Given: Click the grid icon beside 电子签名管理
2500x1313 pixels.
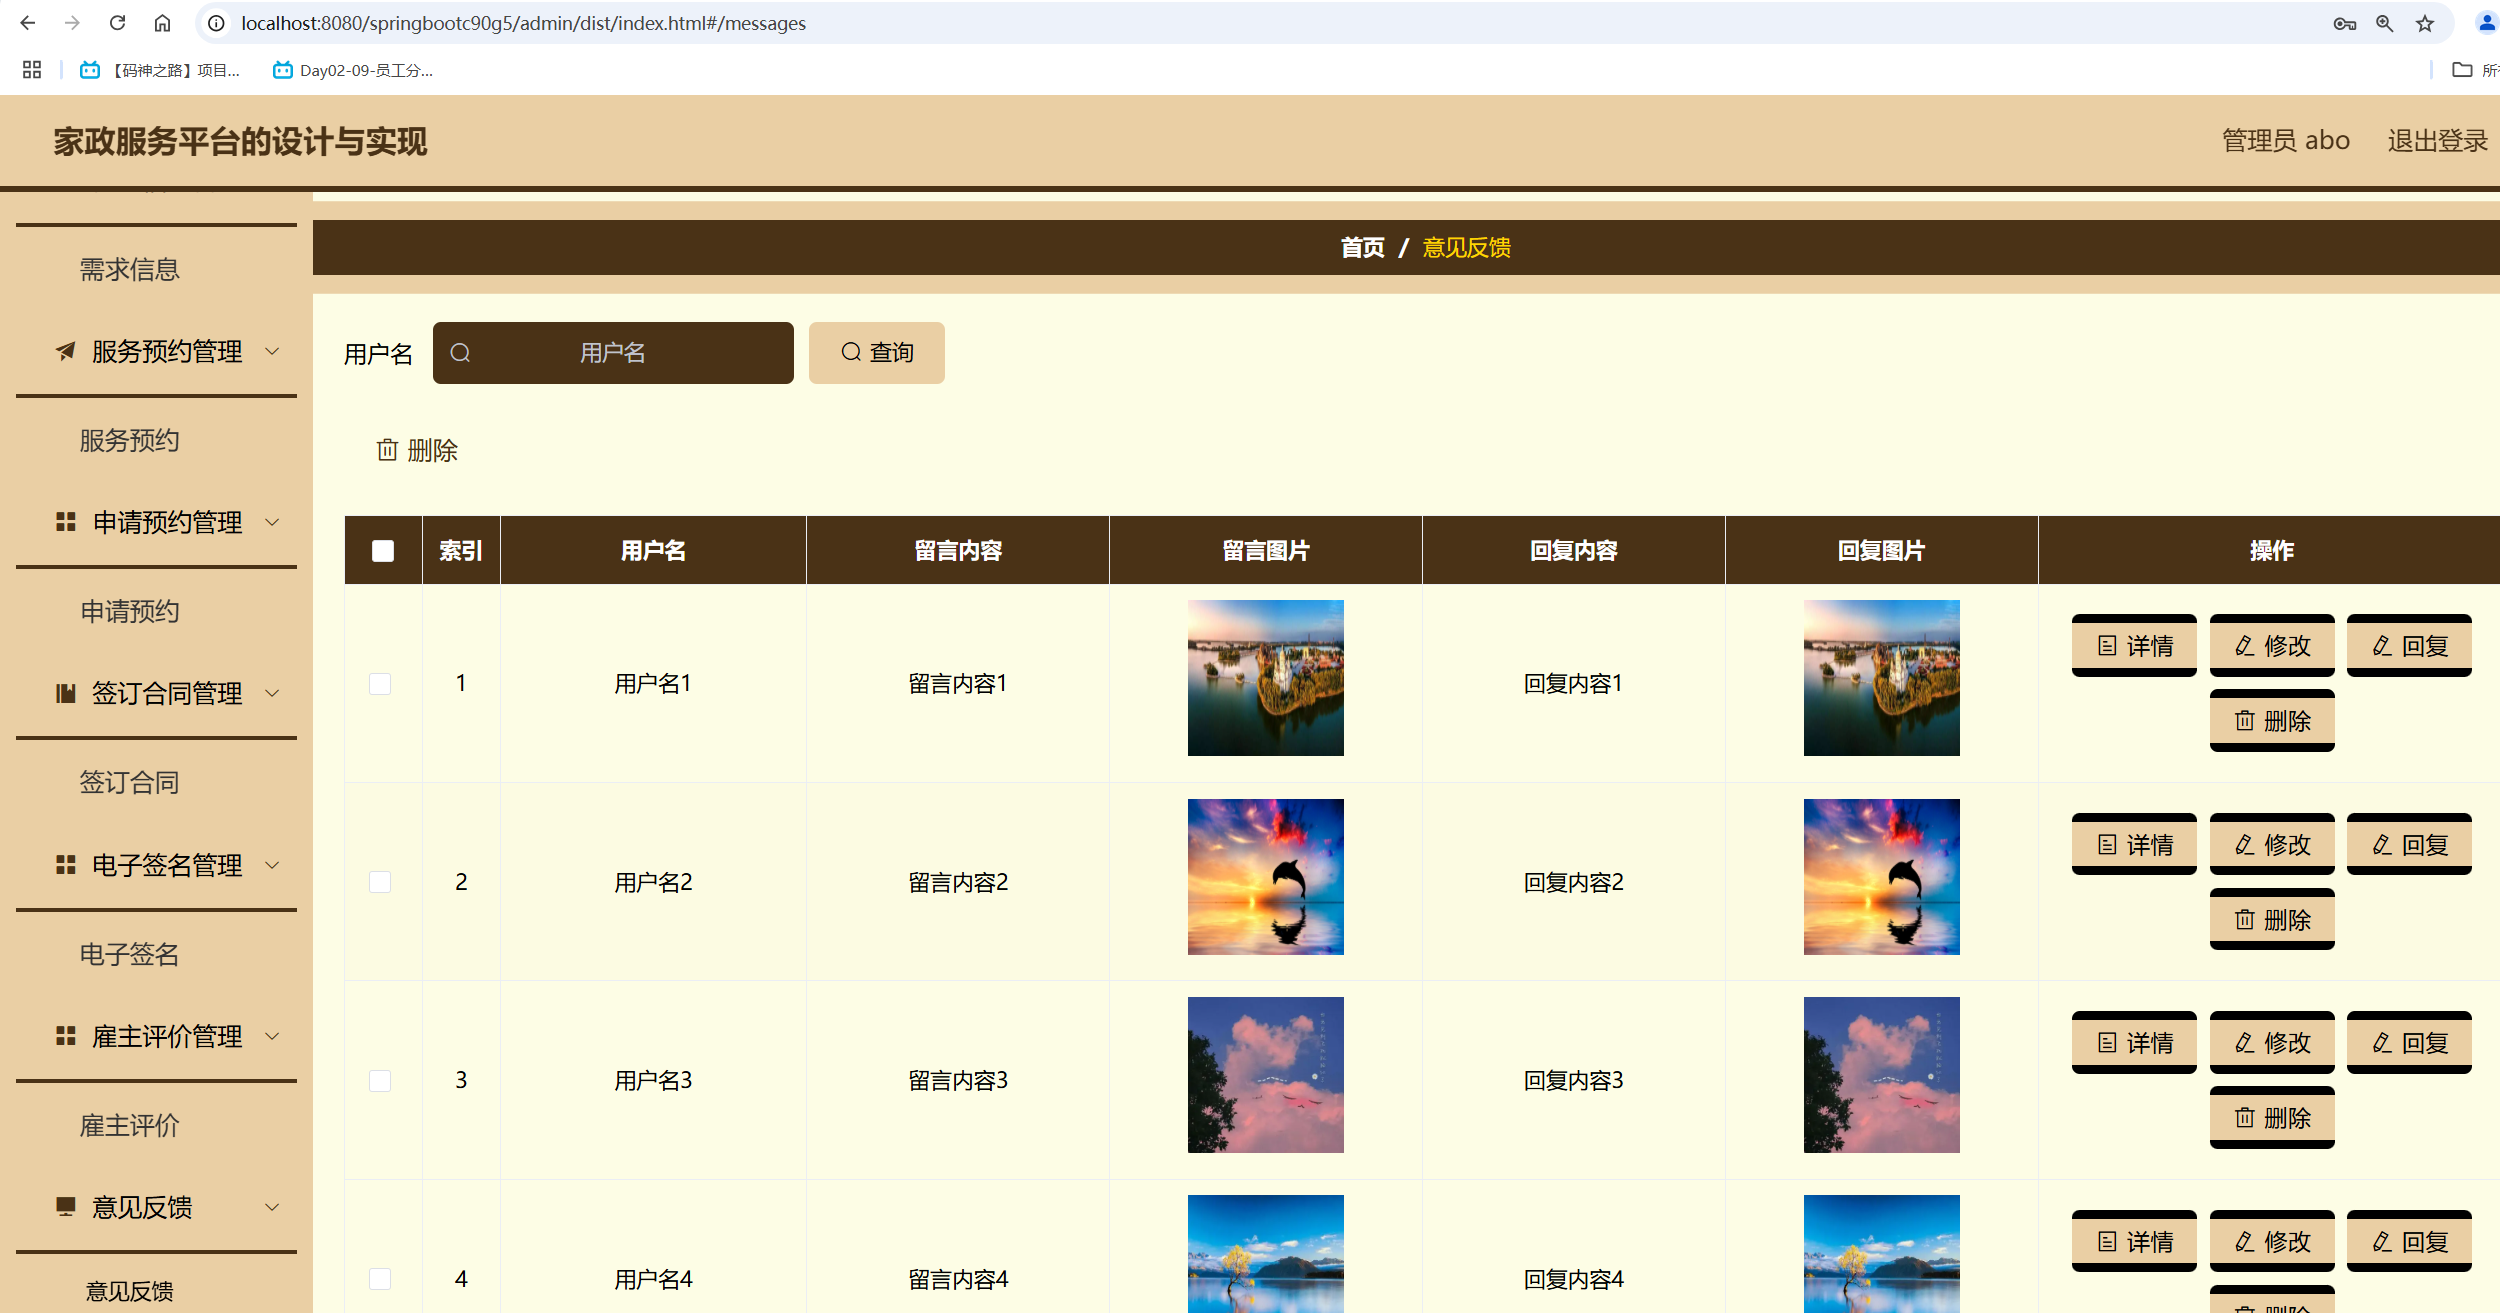Looking at the screenshot, I should [66, 865].
